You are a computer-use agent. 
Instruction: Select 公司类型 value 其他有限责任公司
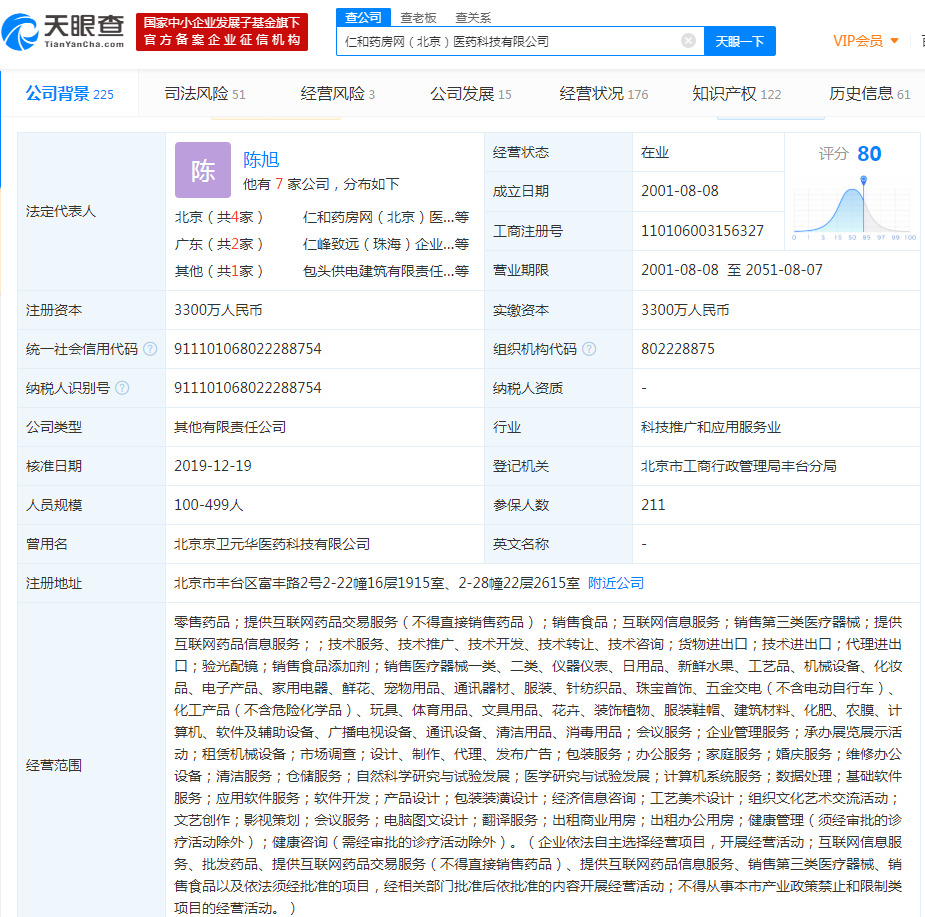coord(230,427)
